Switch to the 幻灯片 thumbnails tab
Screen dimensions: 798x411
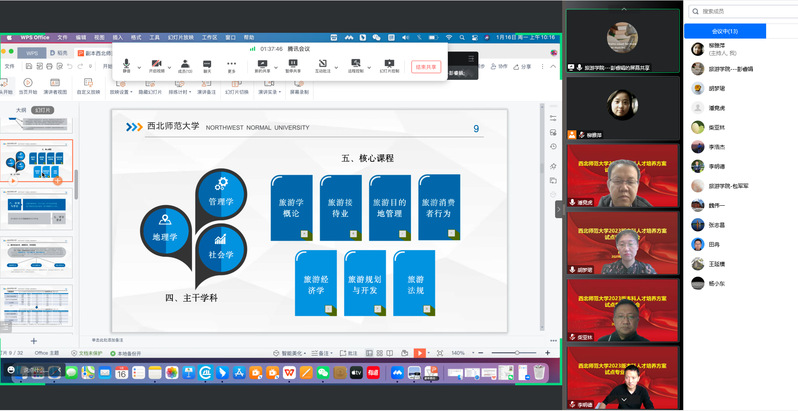tap(43, 110)
